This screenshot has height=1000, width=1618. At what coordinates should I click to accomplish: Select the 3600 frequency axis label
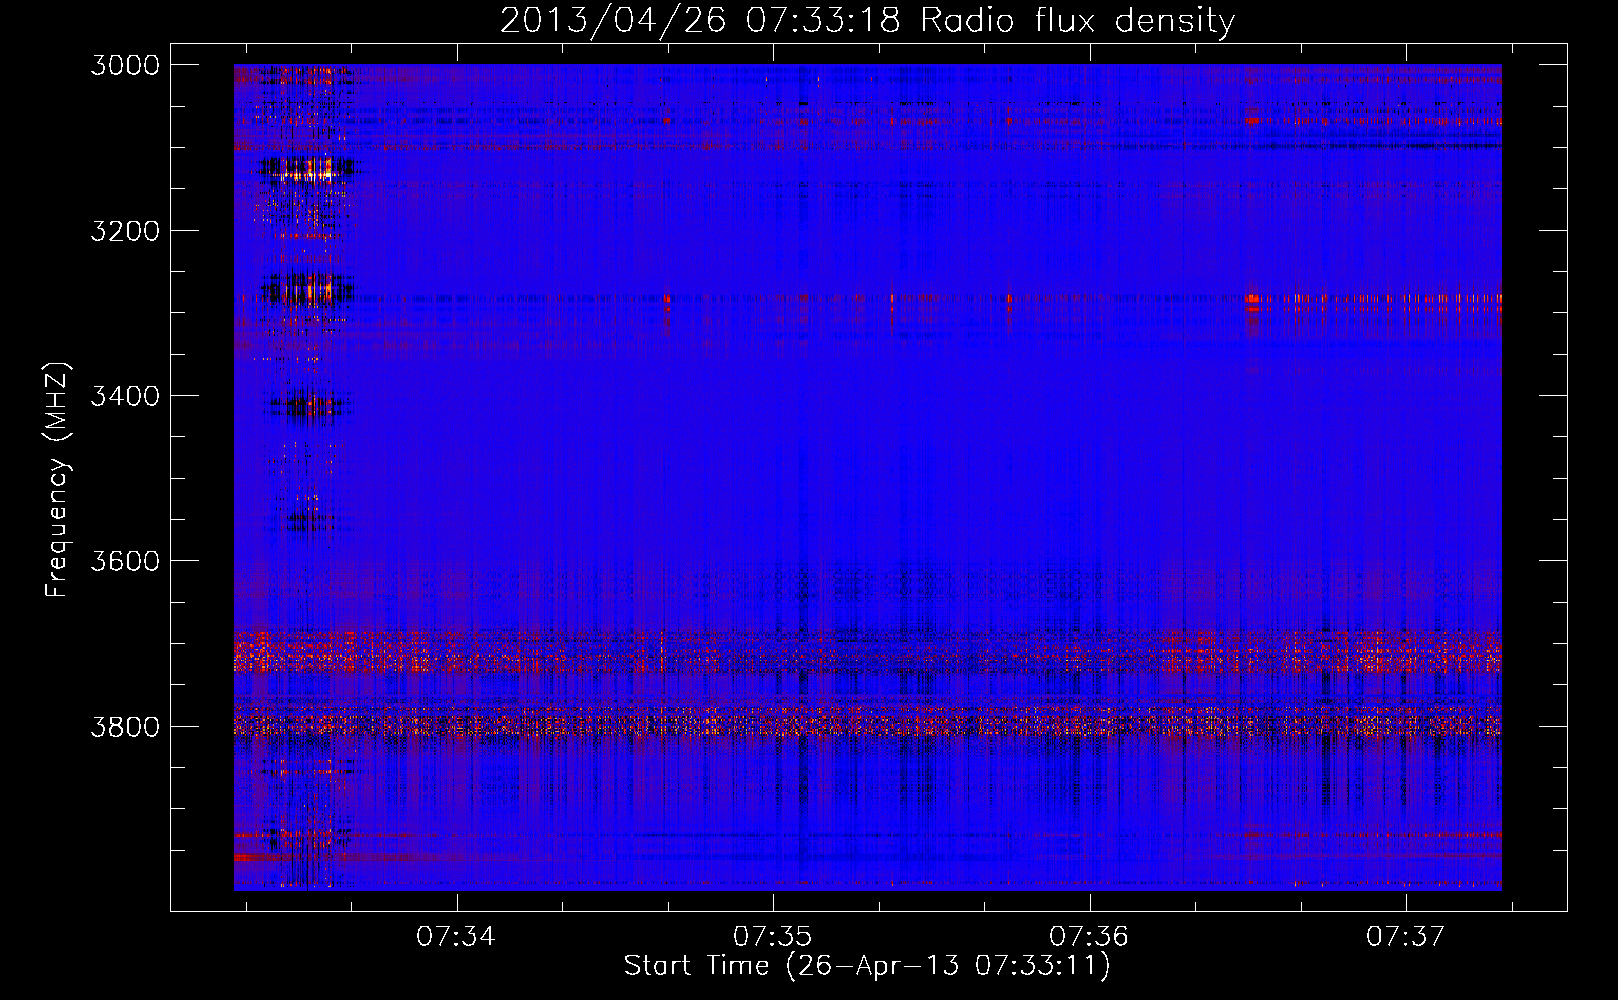point(125,561)
